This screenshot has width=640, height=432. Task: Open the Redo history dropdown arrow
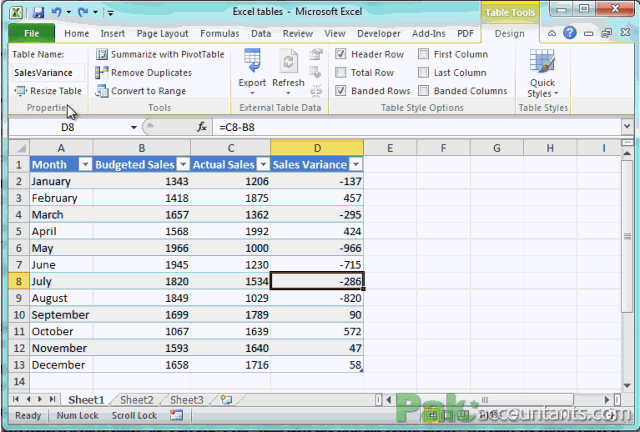coord(96,12)
